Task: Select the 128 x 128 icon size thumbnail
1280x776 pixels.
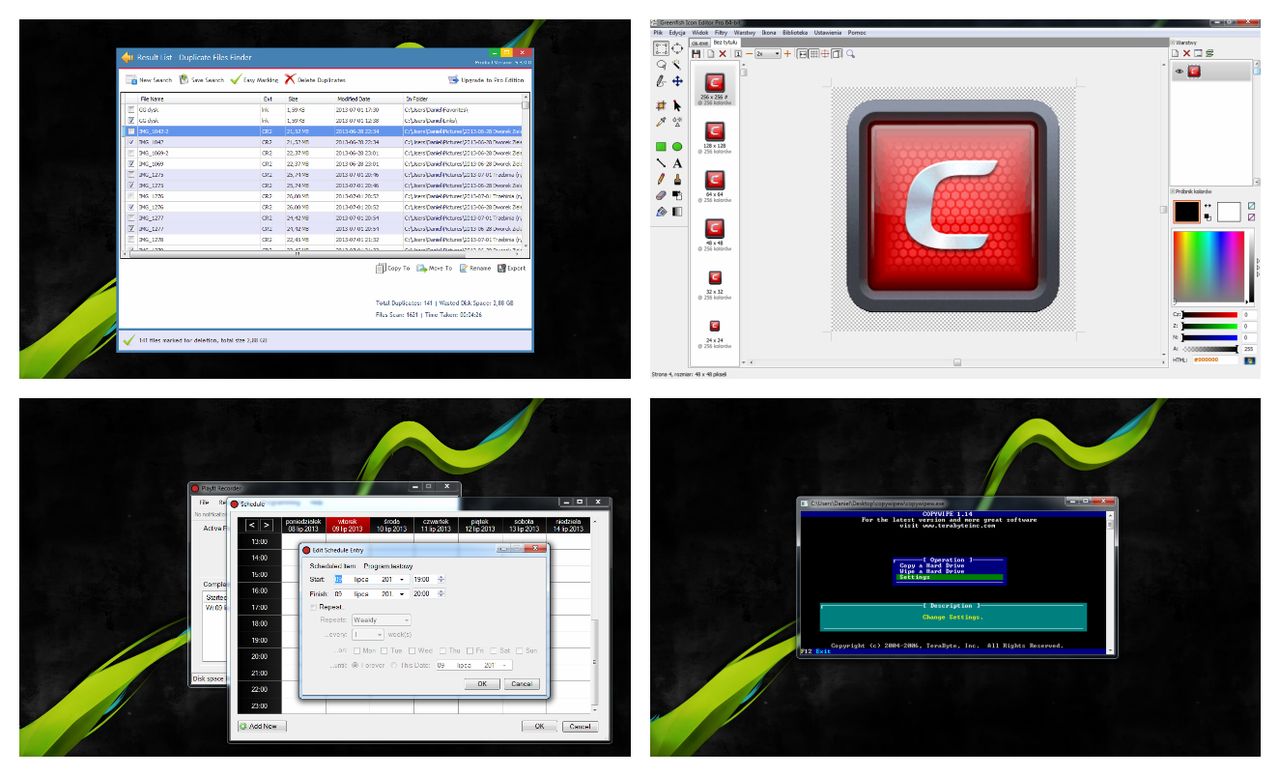Action: (x=715, y=136)
